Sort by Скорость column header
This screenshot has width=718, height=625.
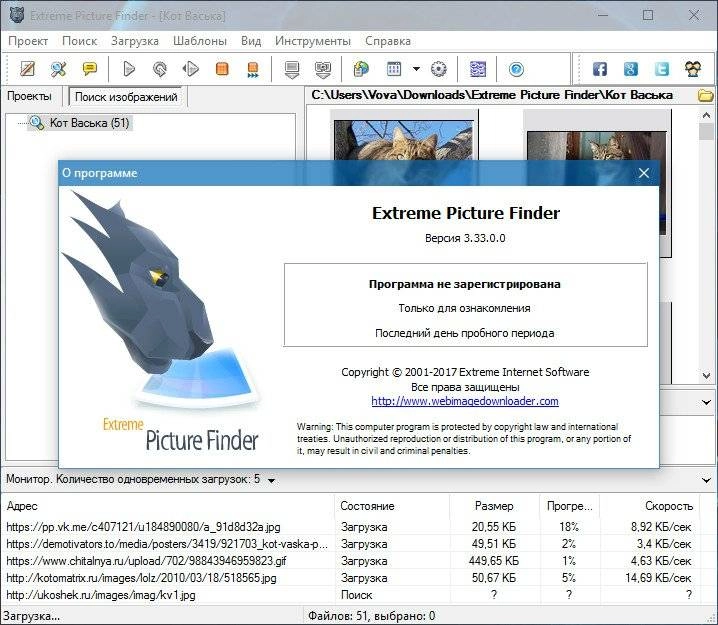tap(650, 506)
